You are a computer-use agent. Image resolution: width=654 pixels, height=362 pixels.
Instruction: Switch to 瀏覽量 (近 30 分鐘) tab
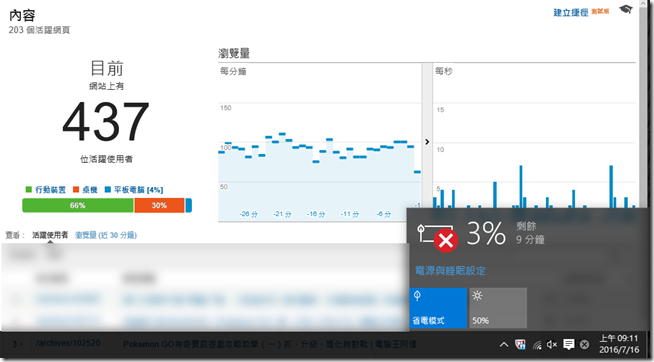click(x=106, y=235)
